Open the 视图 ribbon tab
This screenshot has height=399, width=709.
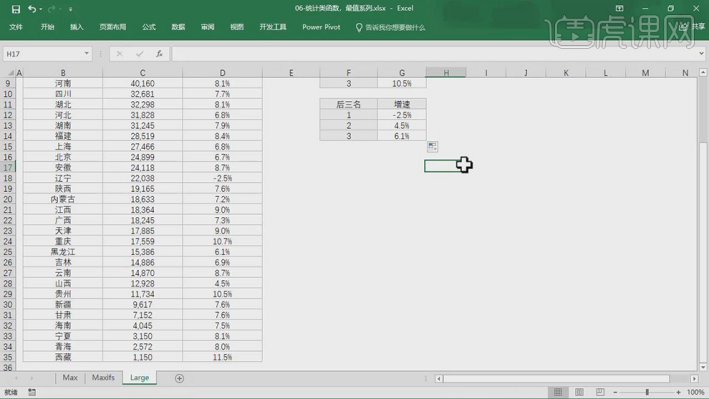[237, 27]
